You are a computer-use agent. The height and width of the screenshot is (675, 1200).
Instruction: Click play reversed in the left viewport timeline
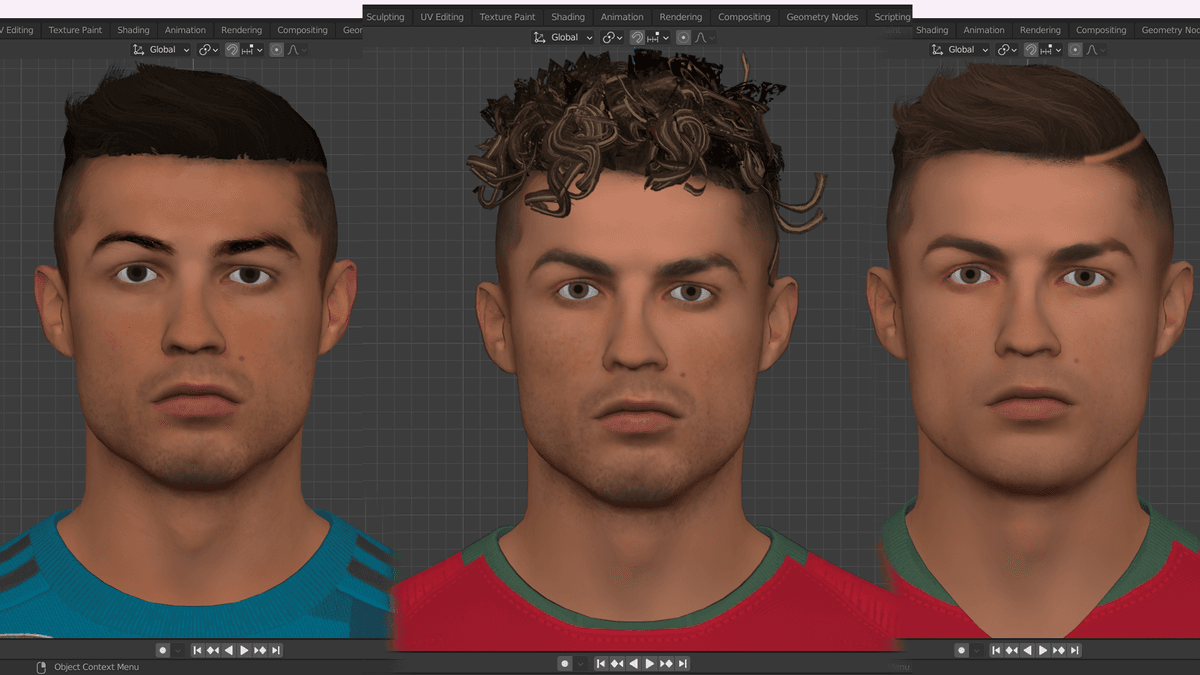tap(228, 650)
